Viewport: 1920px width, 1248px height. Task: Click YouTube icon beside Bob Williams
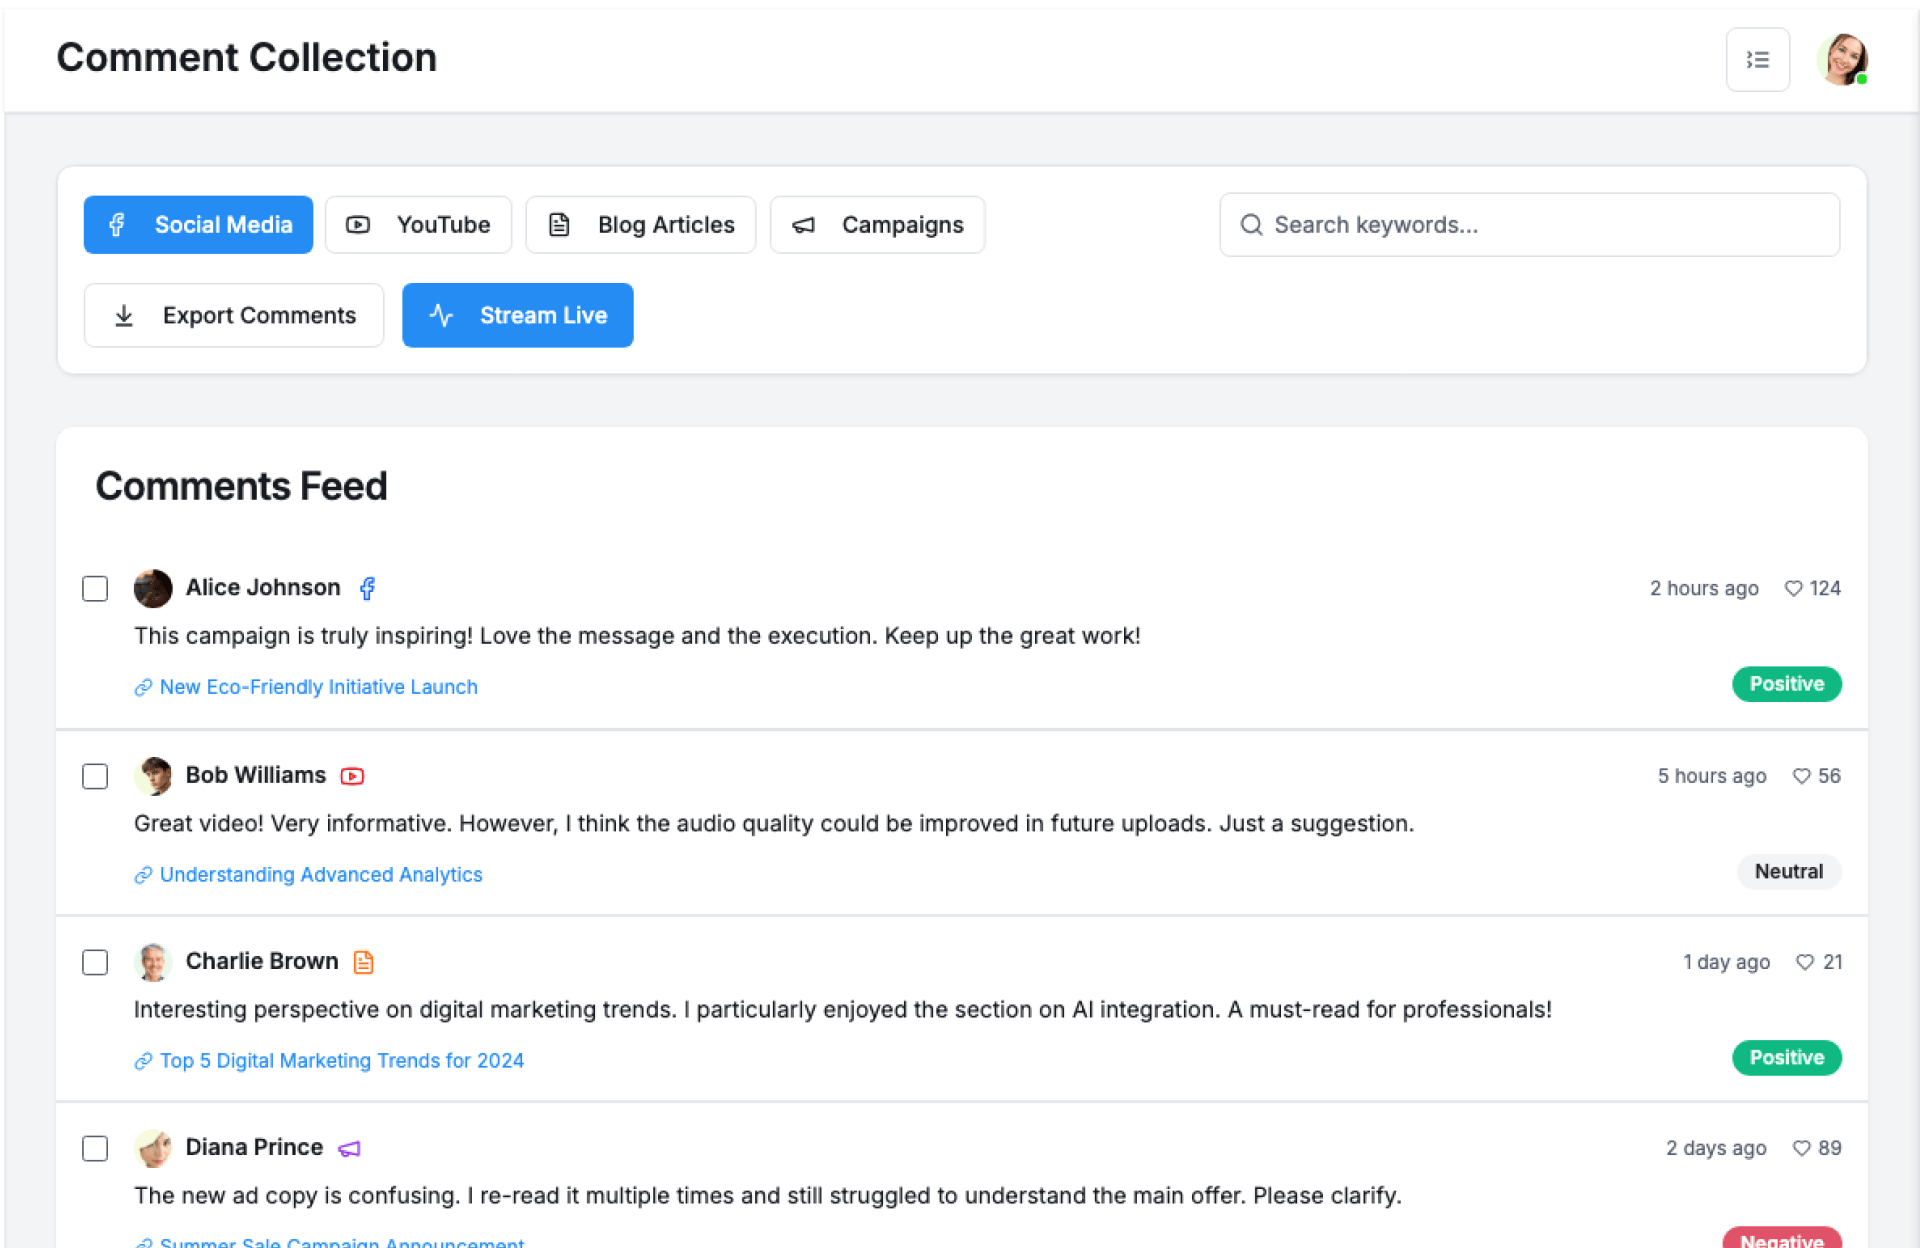352,776
